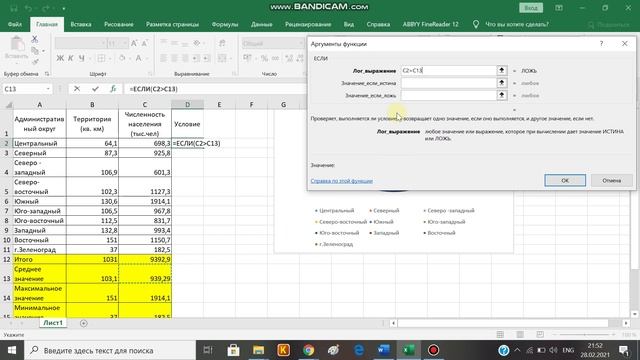Switch to the Разметка страницы tab

[172, 24]
